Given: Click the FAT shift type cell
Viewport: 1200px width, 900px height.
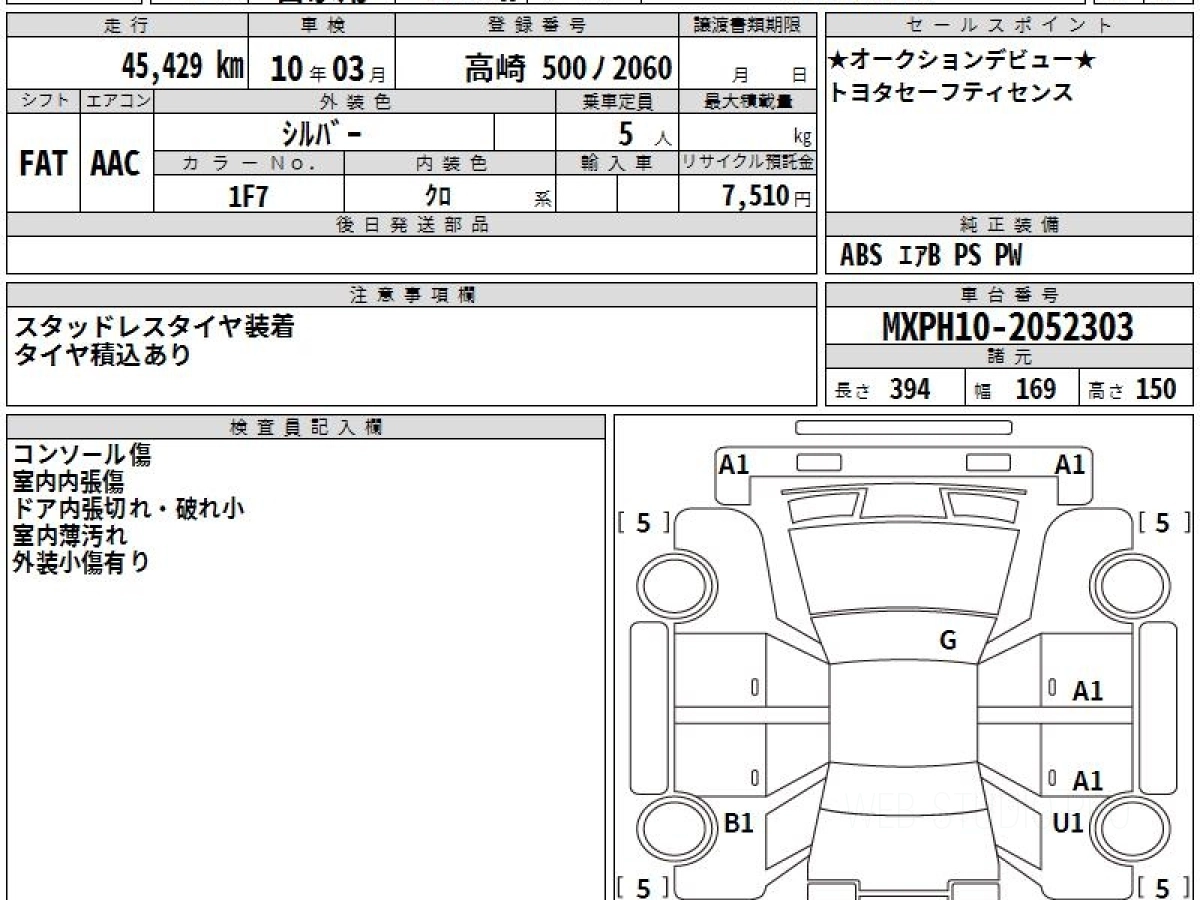Looking at the screenshot, I should (x=43, y=164).
